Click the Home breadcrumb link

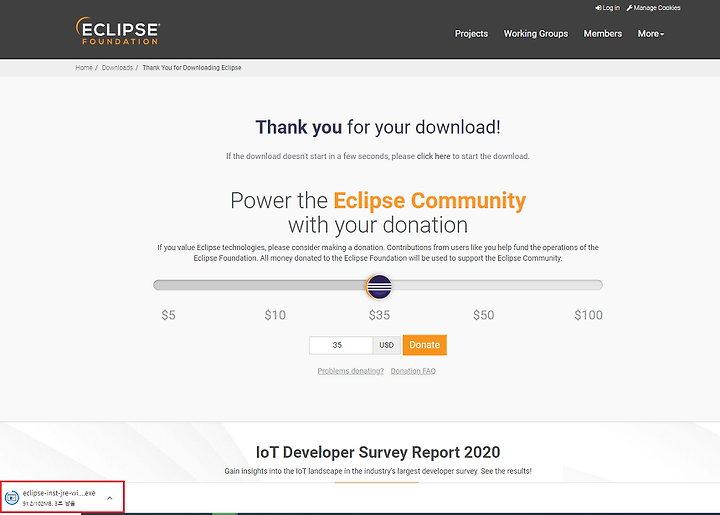(84, 67)
